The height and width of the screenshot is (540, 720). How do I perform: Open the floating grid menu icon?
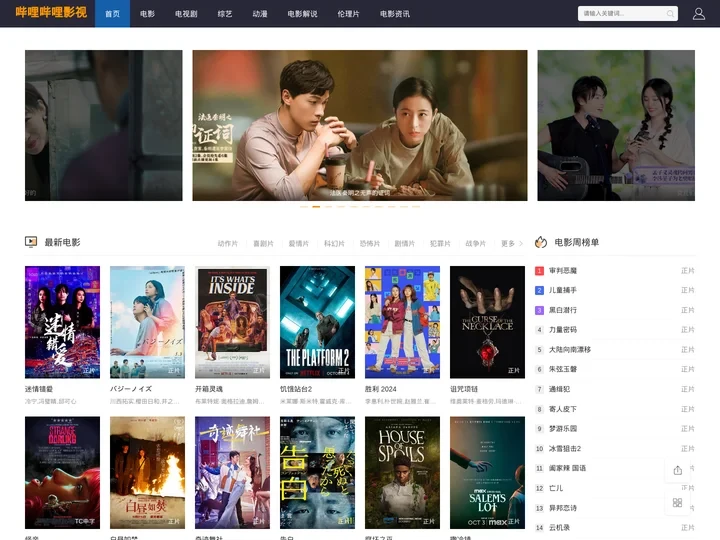tap(677, 502)
